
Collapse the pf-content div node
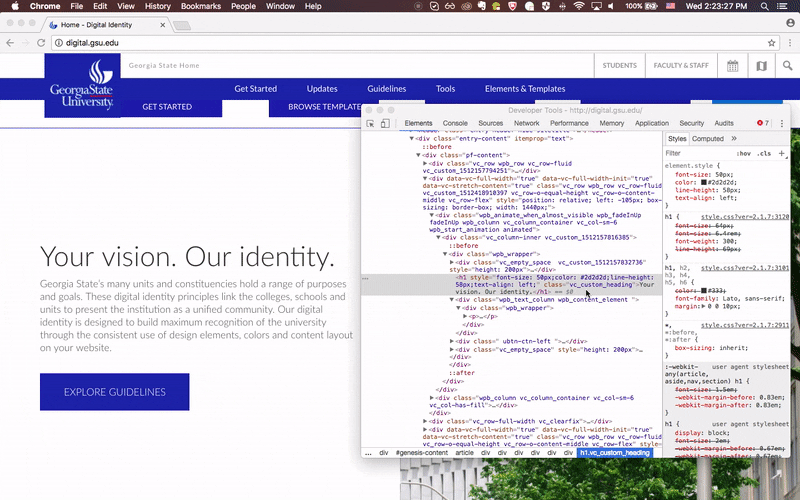(418, 155)
